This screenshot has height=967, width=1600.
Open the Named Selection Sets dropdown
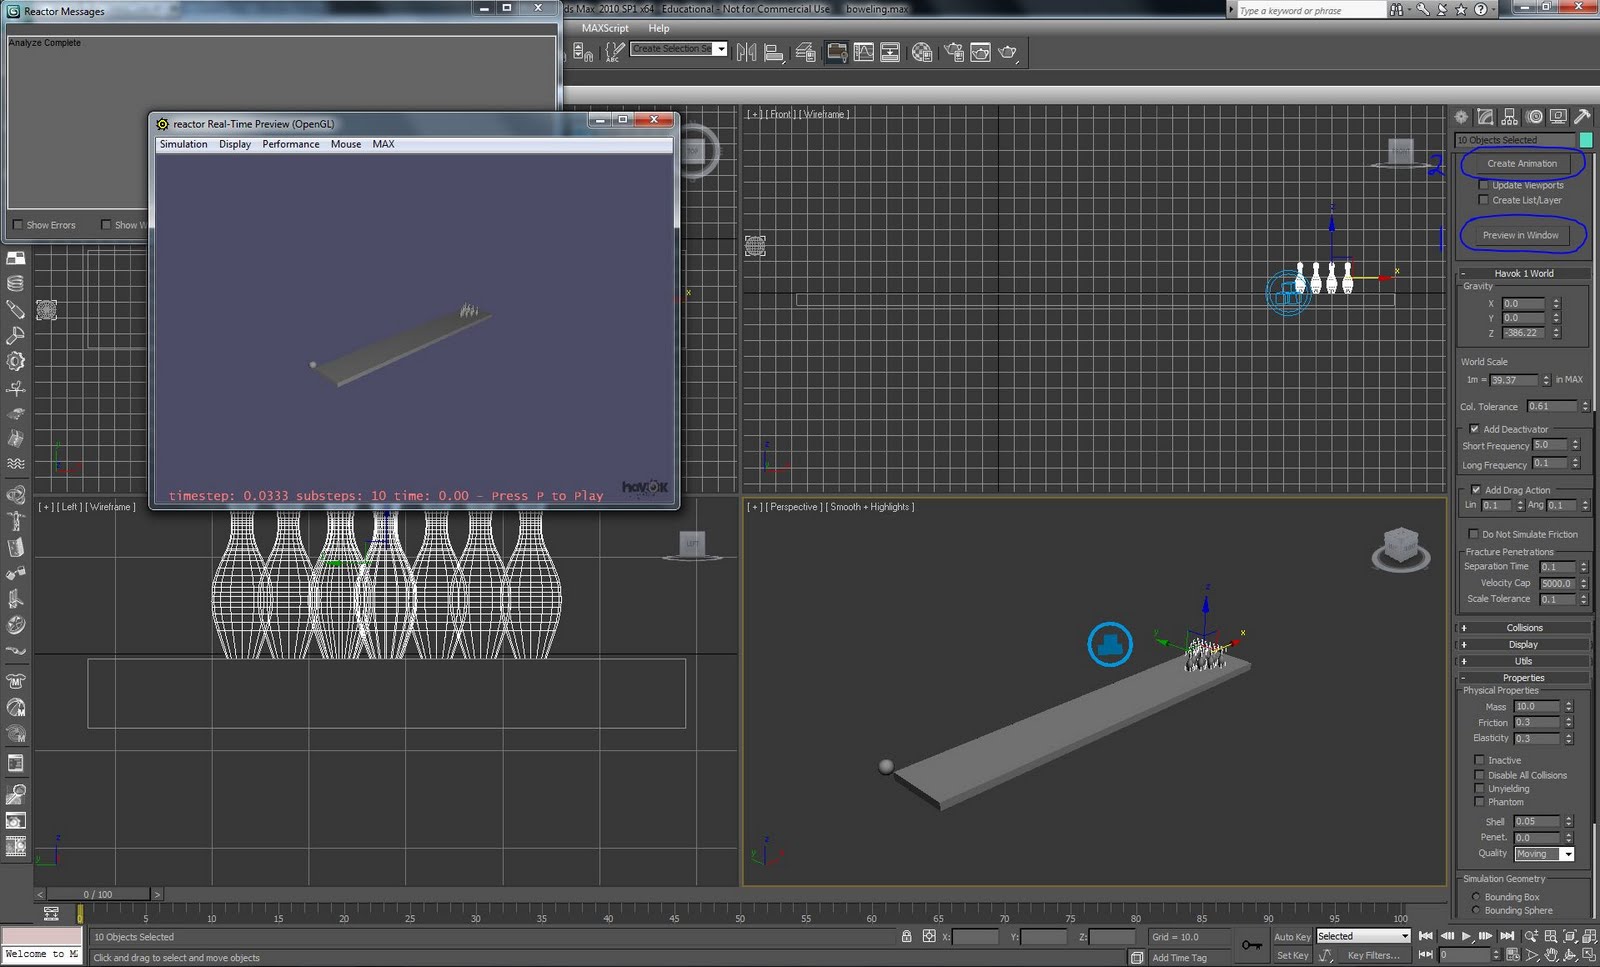[x=721, y=48]
